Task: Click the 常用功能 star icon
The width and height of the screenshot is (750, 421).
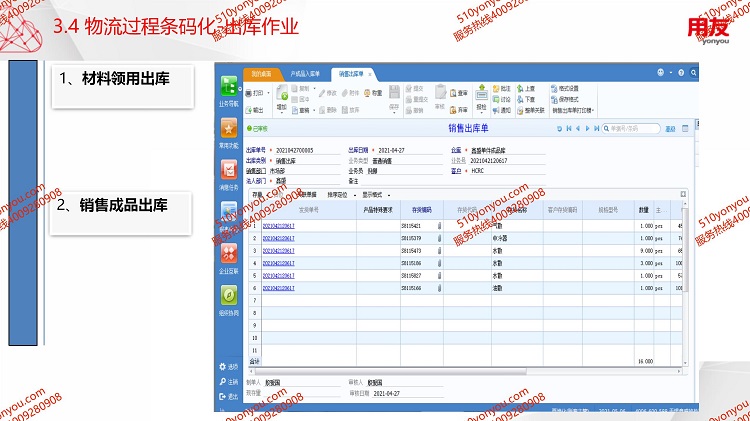Action: 229,130
